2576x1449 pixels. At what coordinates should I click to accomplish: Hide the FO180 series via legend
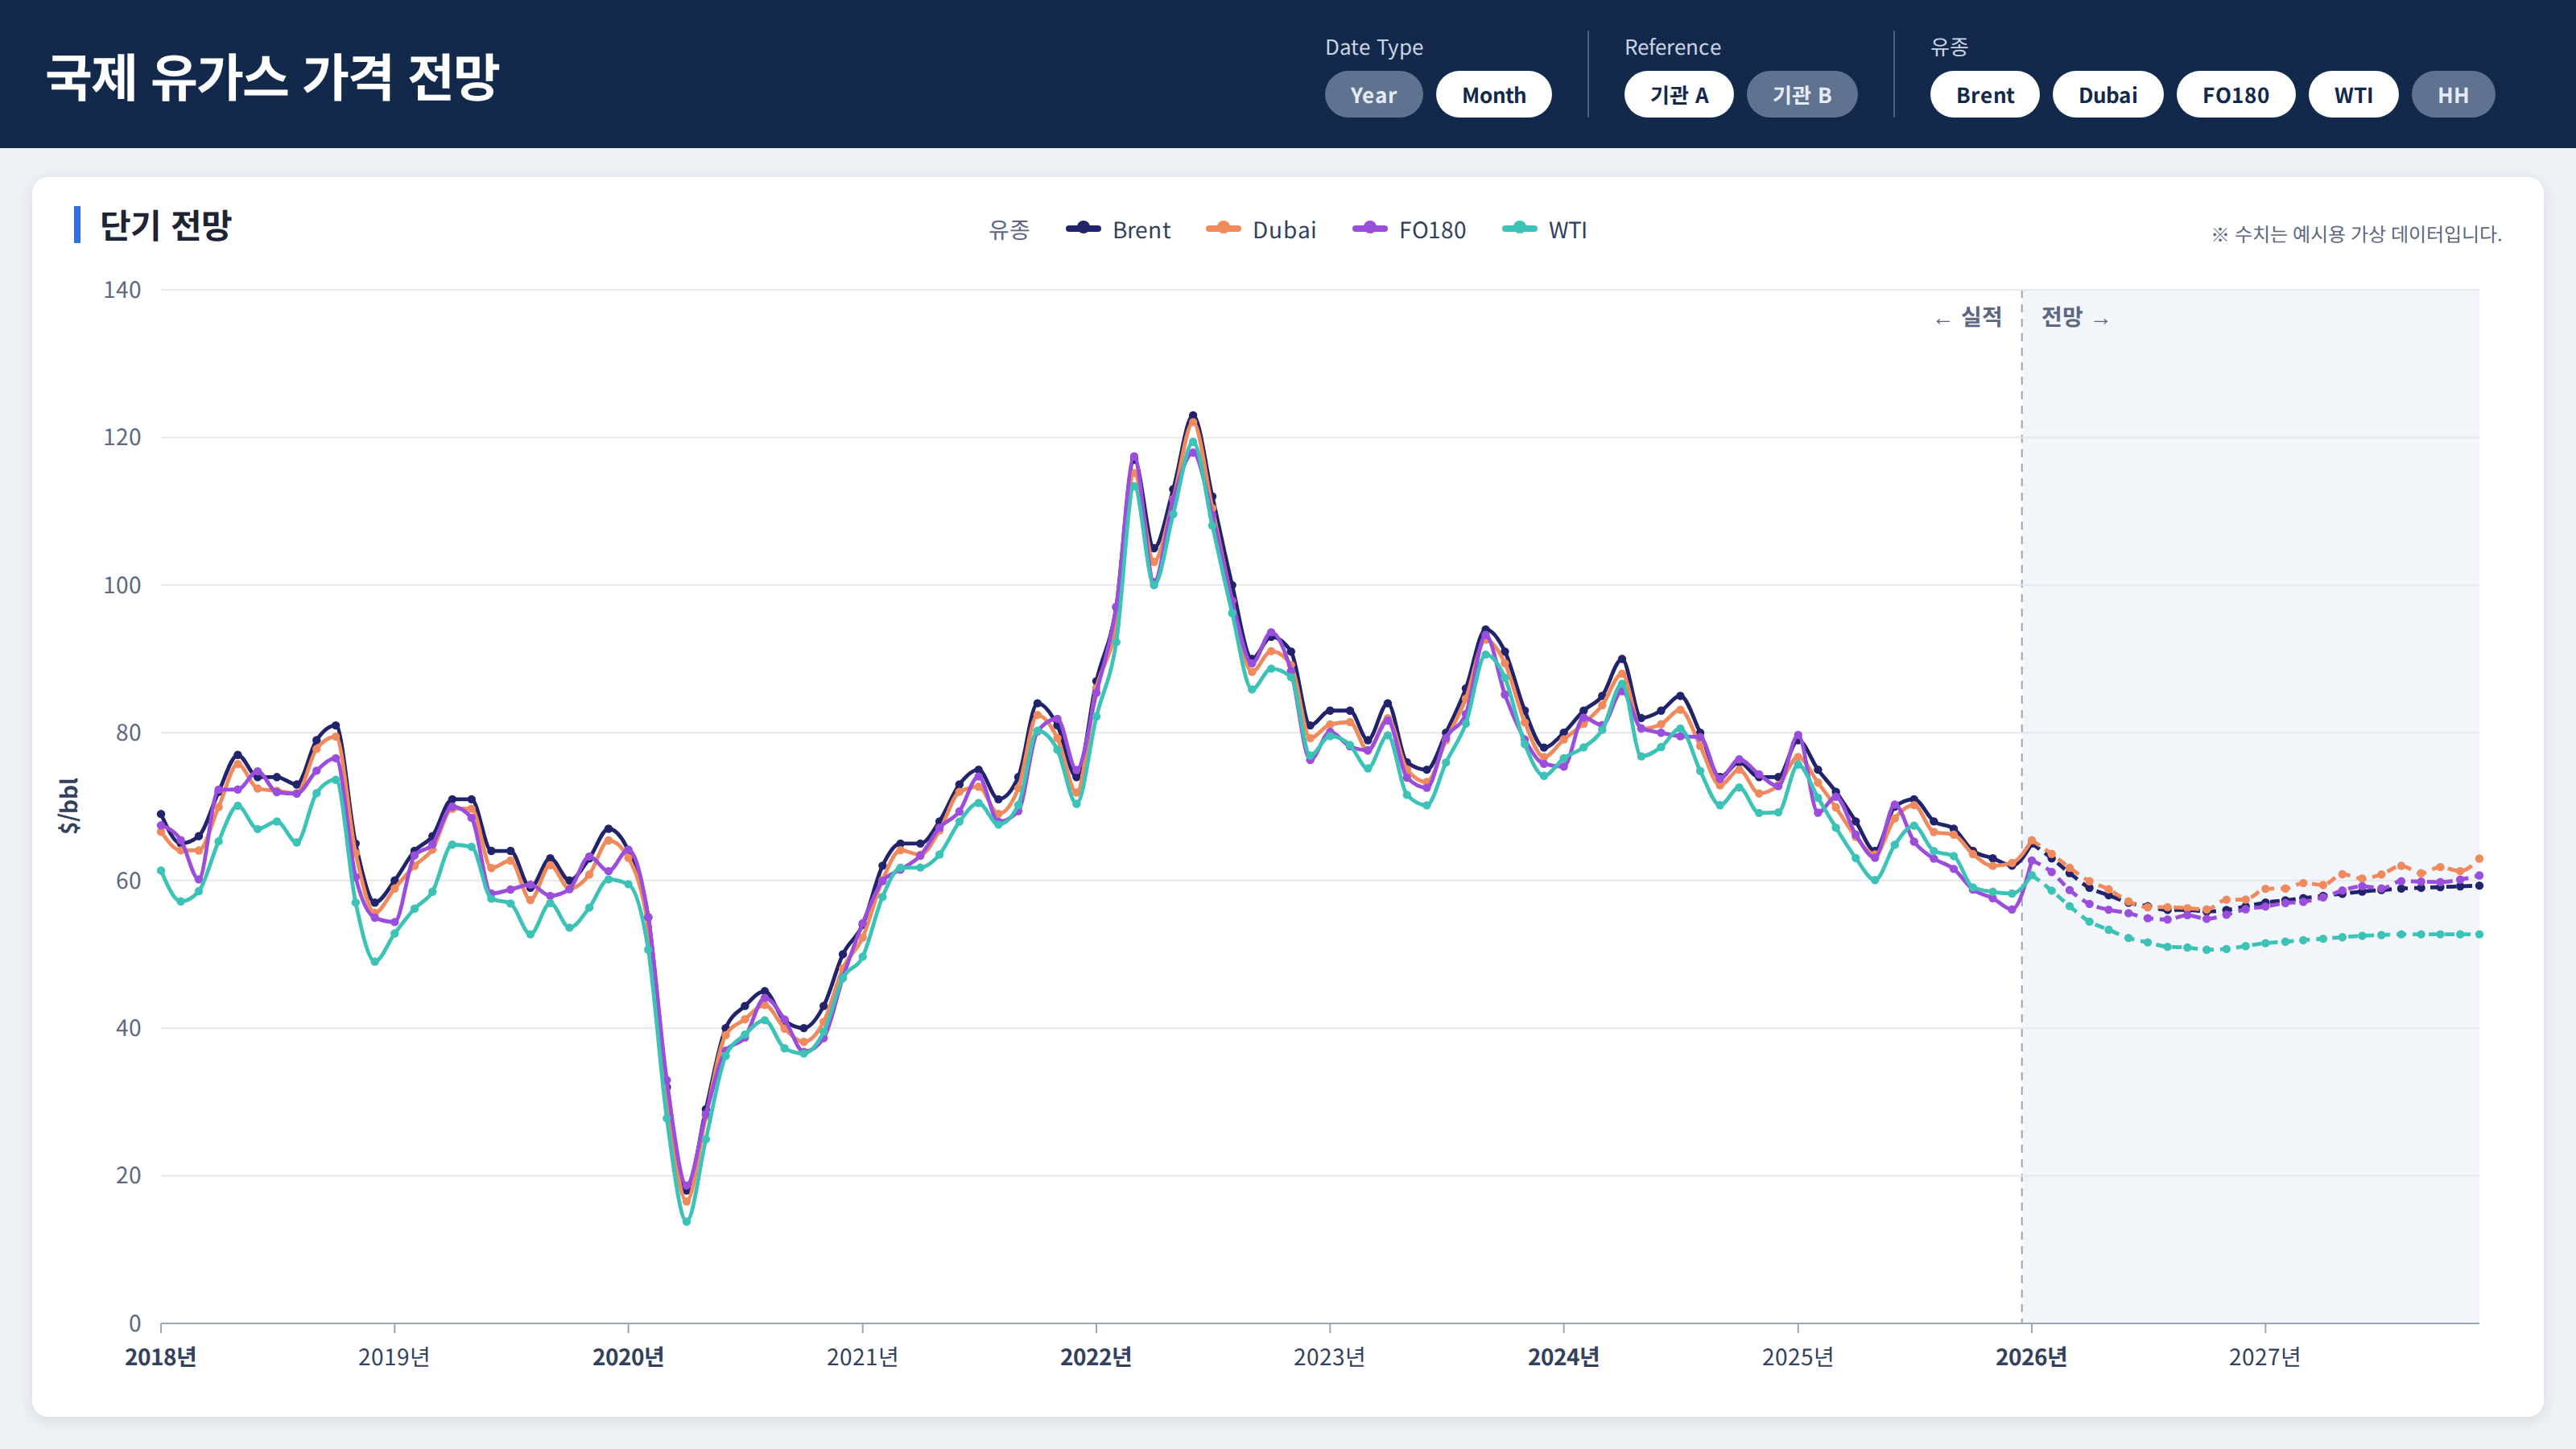1409,230
